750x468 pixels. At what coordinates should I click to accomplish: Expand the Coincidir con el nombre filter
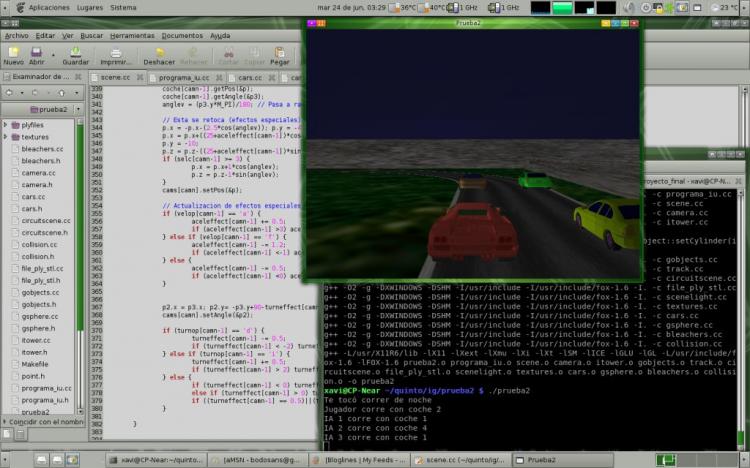(5, 423)
